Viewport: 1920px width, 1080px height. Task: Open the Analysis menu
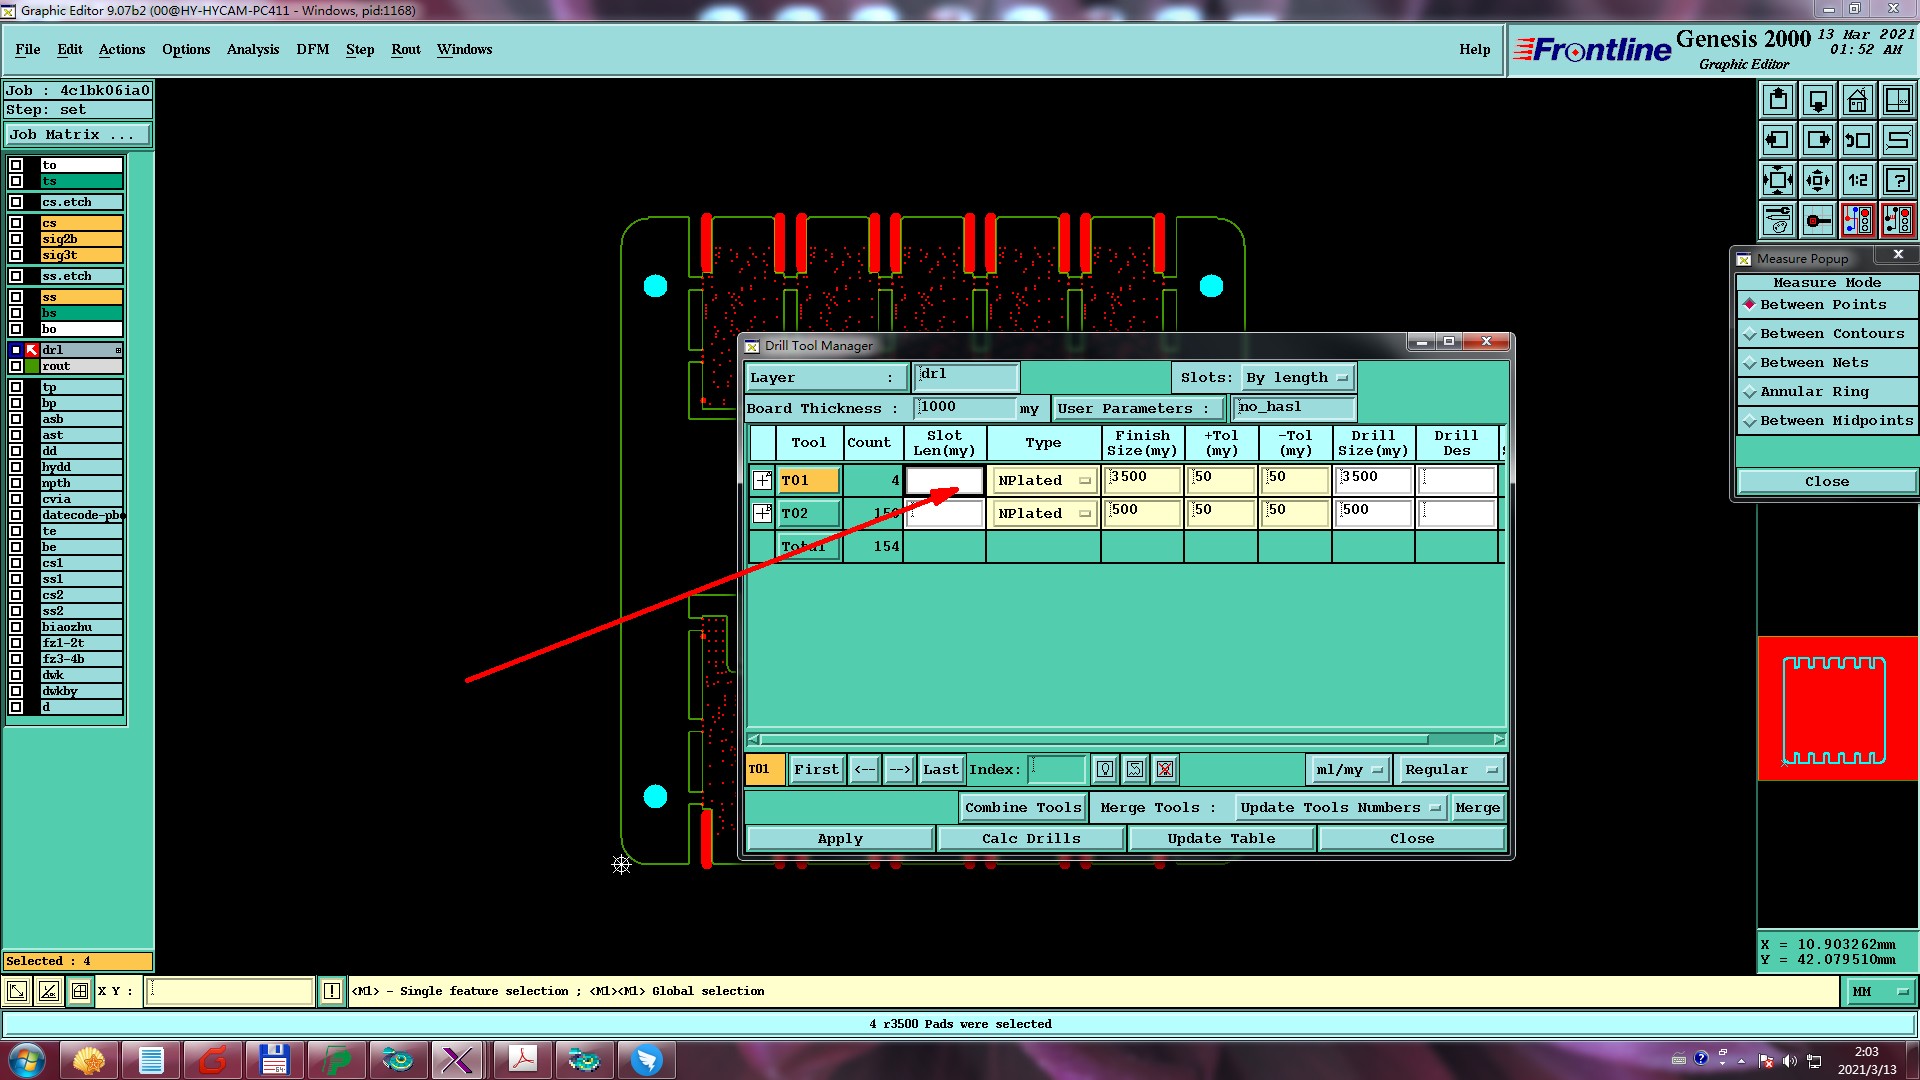point(252,49)
